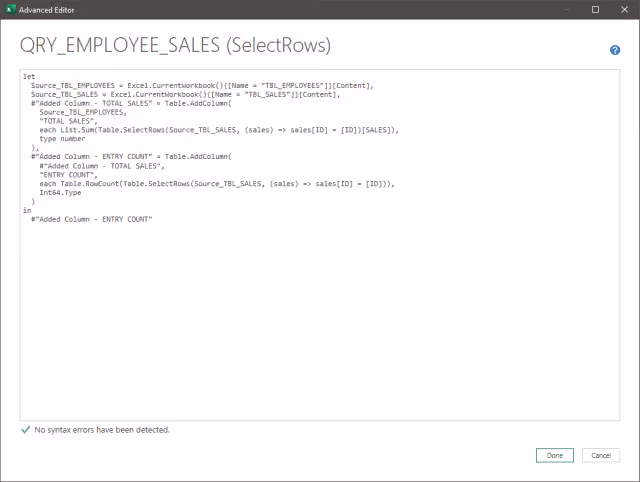Image resolution: width=640 pixels, height=482 pixels.
Task: Click the Added Column - ENTRY COUNT definition line
Action: click(131, 156)
